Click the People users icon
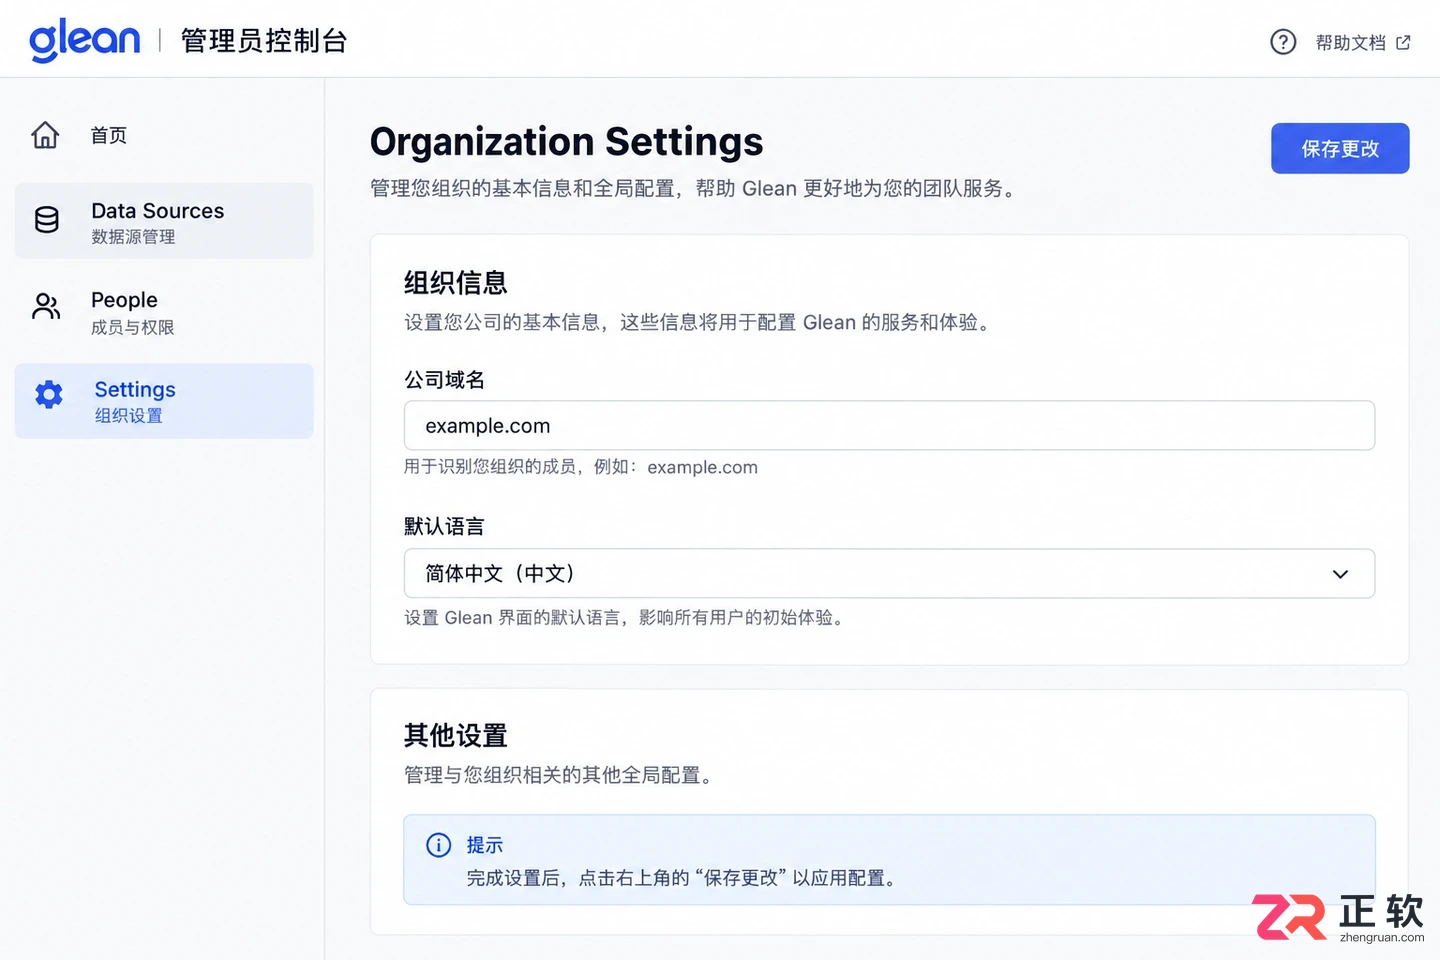Screen dimensions: 1440x960 coord(46,306)
